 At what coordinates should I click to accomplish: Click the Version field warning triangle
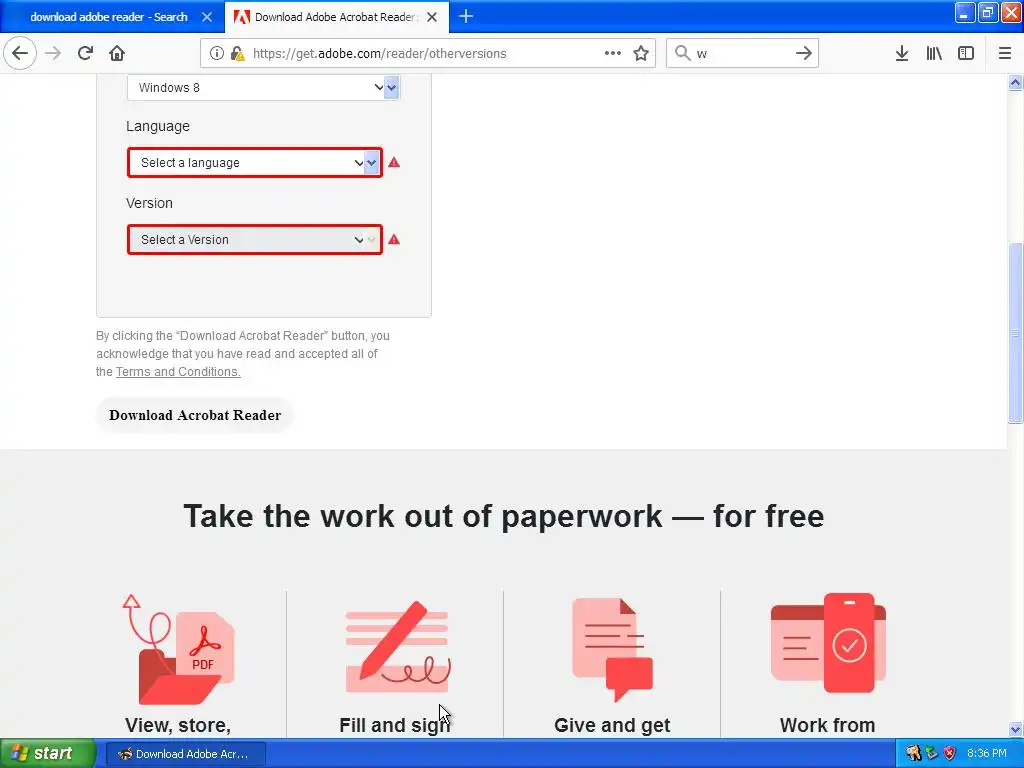click(394, 240)
